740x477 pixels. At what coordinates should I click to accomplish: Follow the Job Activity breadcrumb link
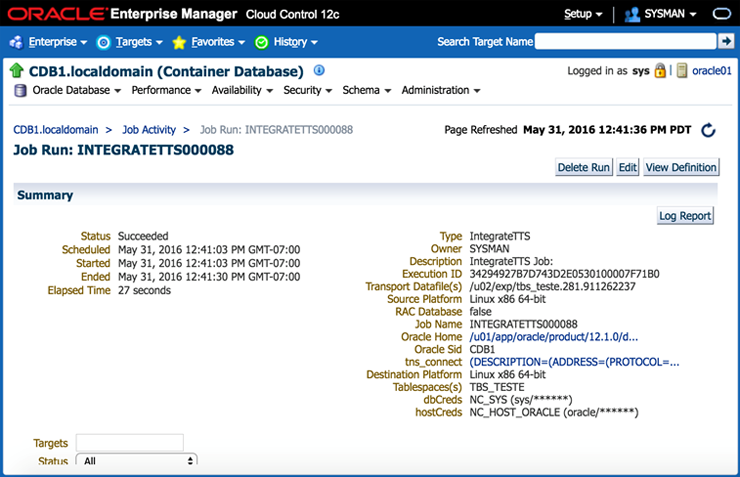[x=149, y=130]
